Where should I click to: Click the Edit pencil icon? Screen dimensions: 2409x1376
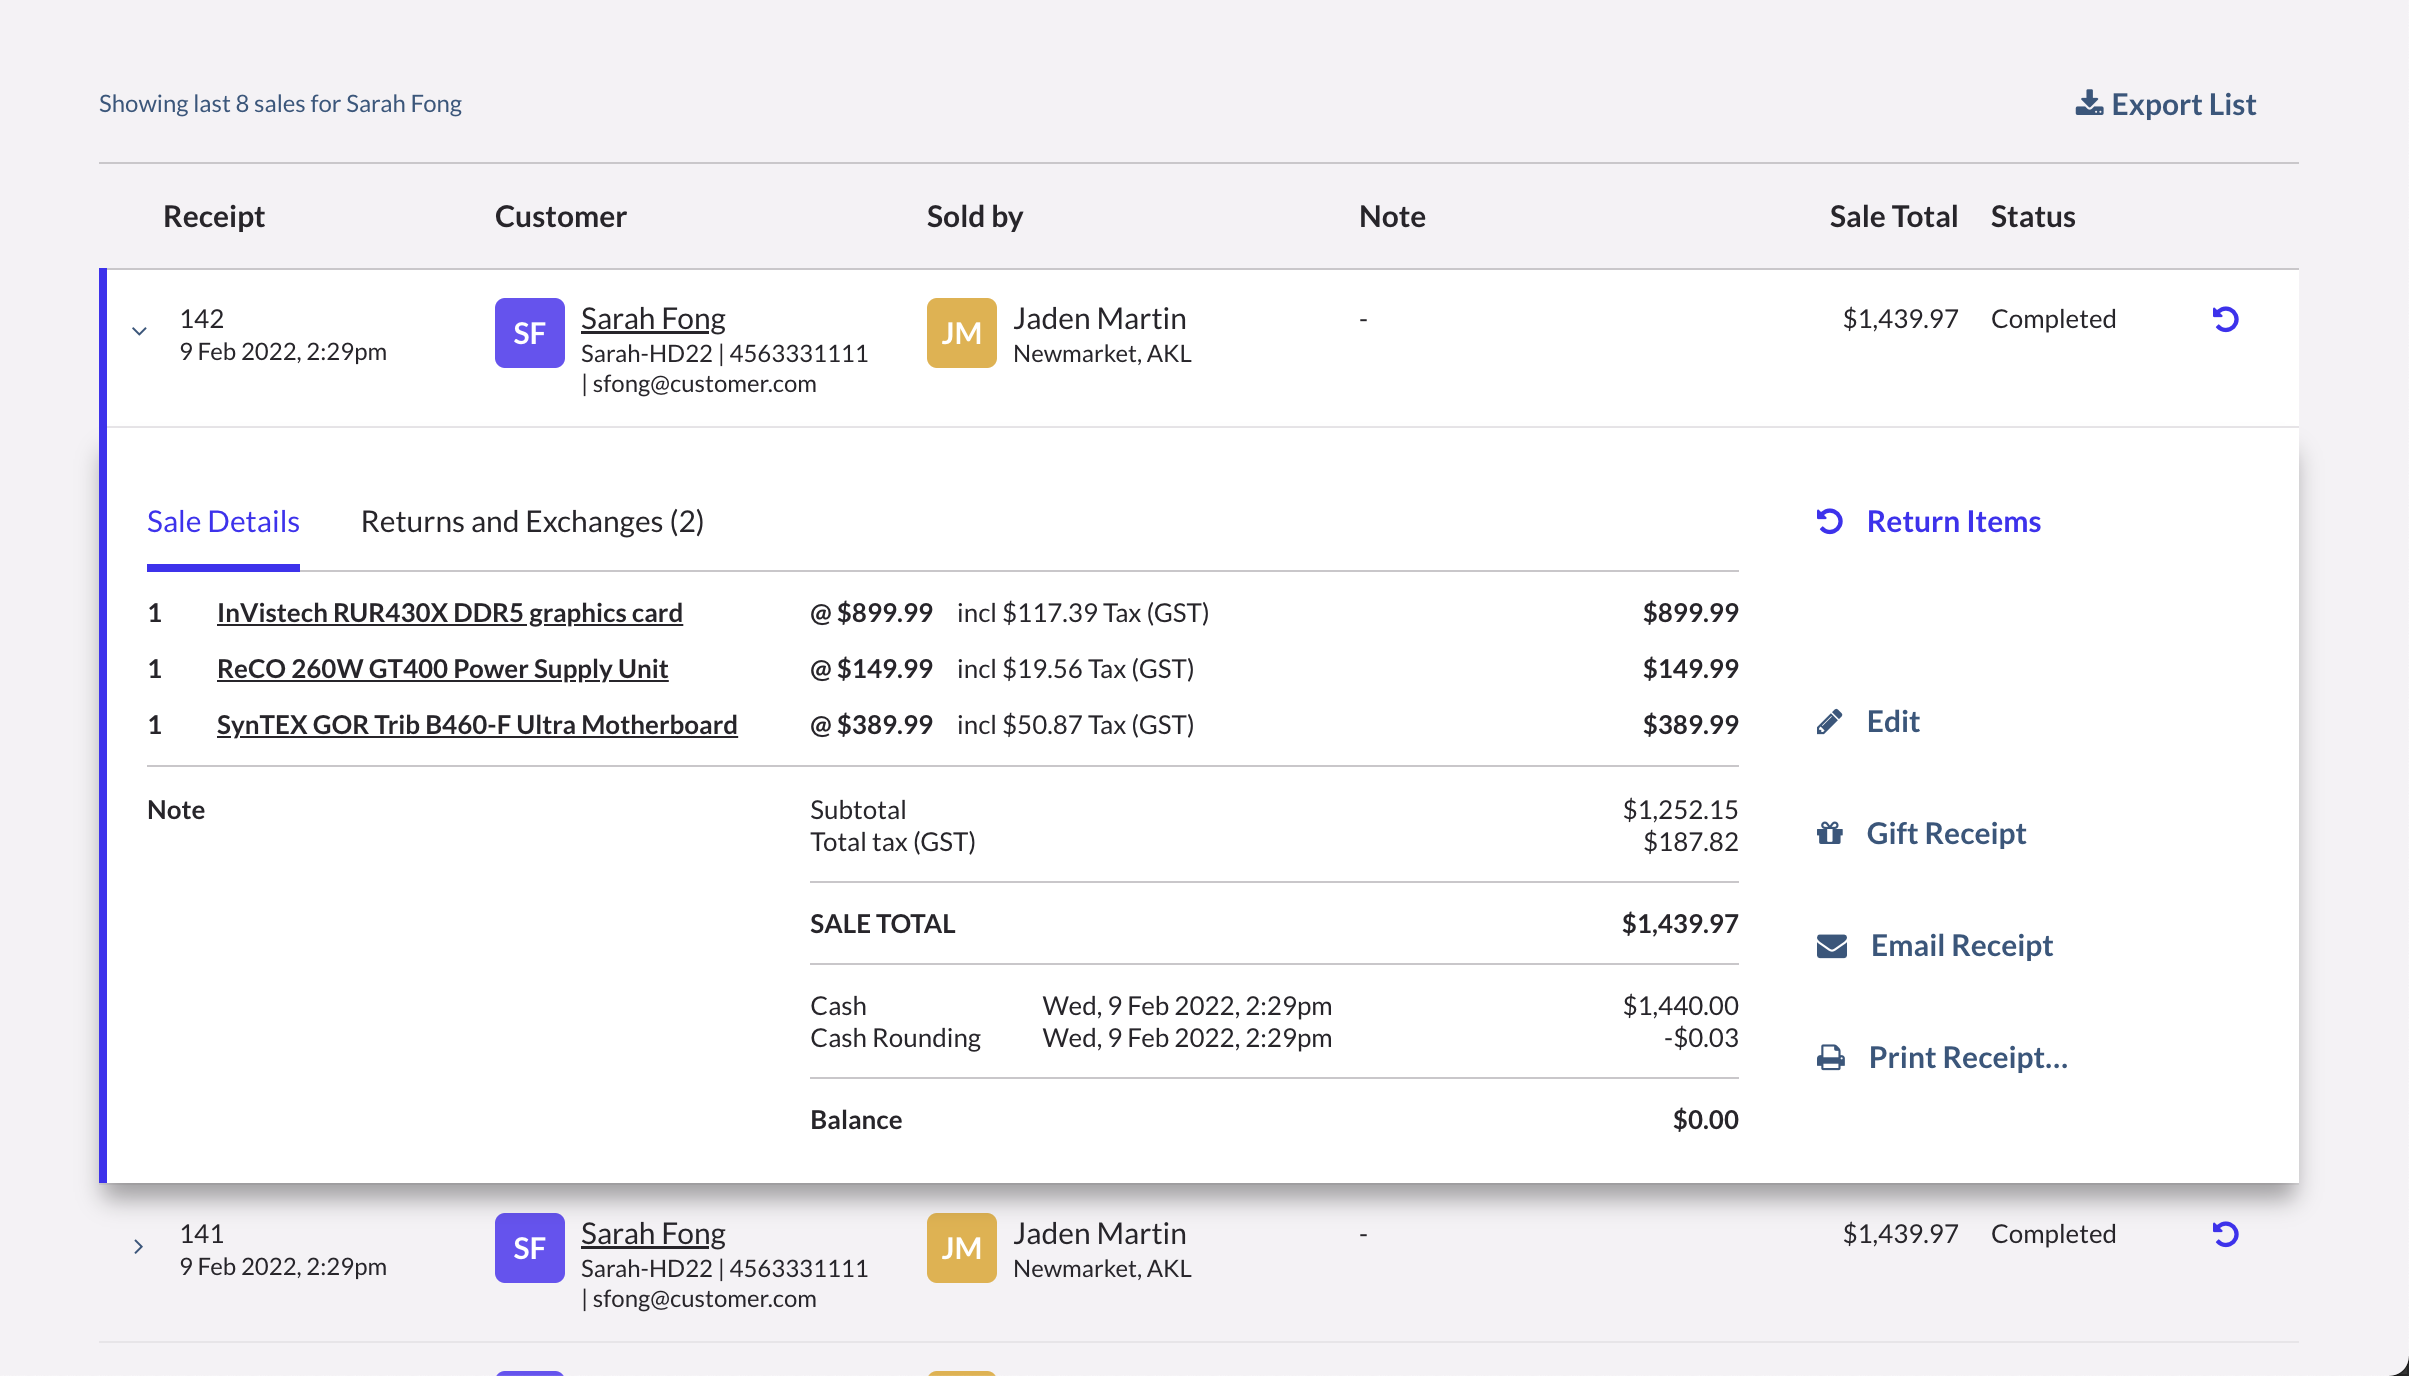(x=1830, y=722)
